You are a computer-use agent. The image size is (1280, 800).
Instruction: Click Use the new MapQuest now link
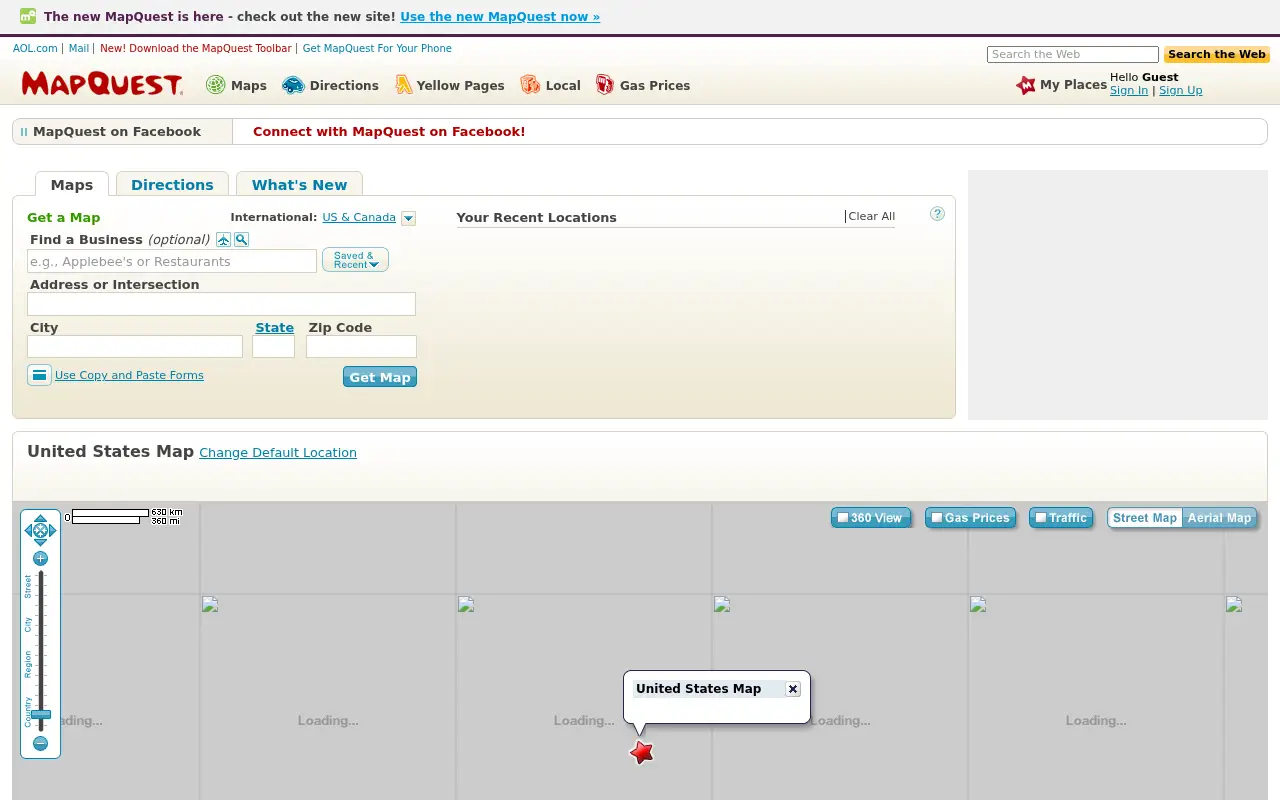500,17
